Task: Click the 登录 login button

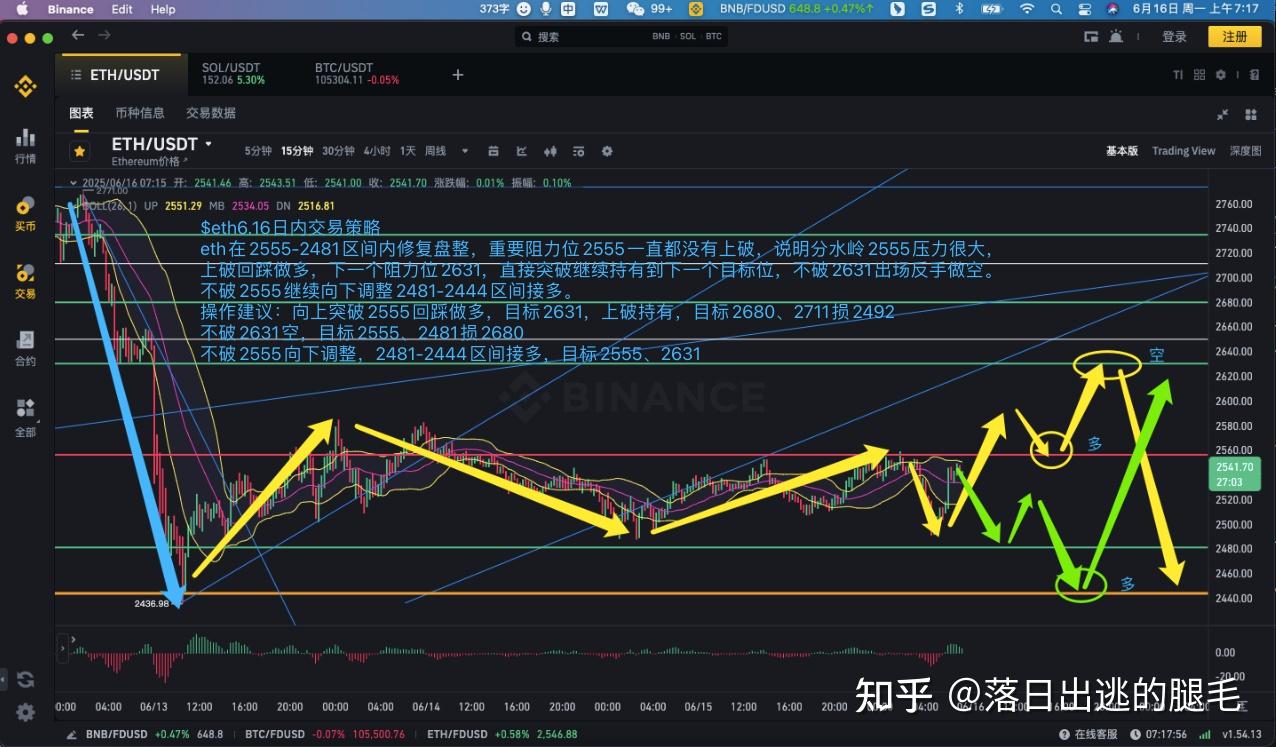Action: click(1174, 37)
